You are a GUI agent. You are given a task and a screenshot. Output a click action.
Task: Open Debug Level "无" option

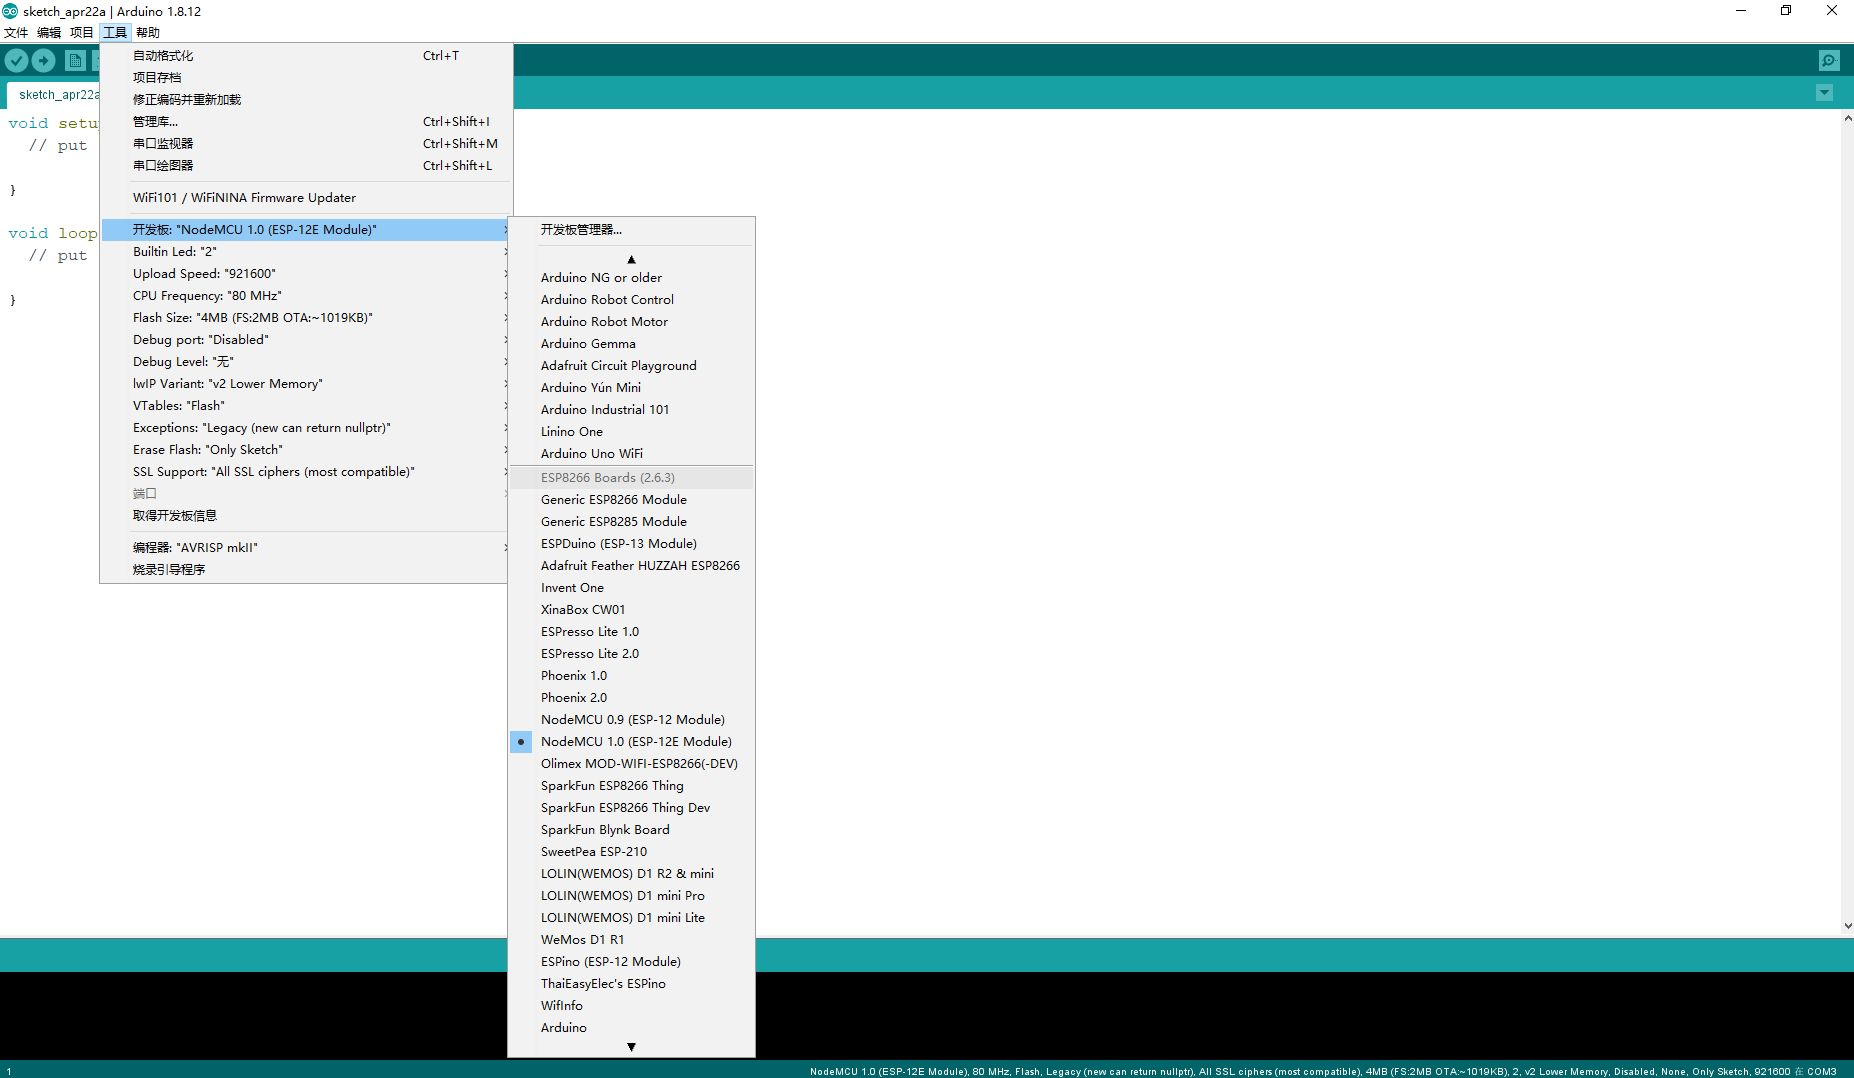pyautogui.click(x=307, y=362)
